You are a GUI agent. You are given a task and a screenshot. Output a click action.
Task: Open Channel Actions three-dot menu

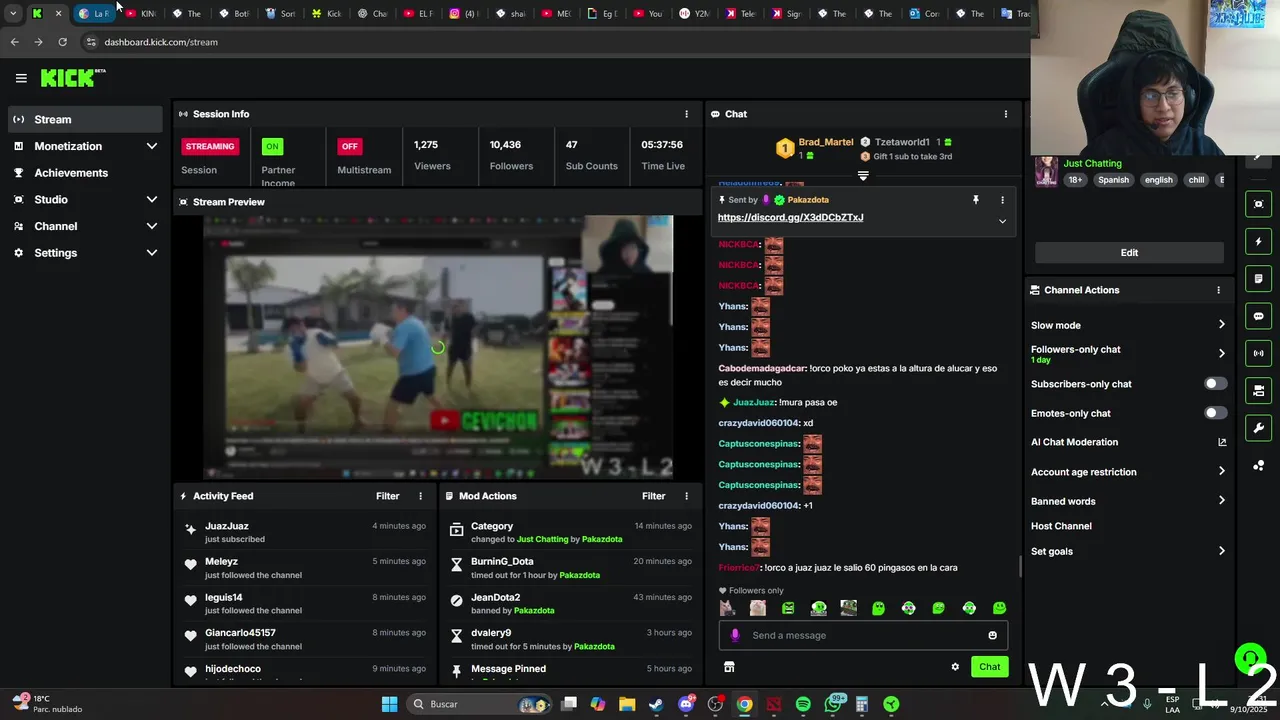coord(1218,290)
